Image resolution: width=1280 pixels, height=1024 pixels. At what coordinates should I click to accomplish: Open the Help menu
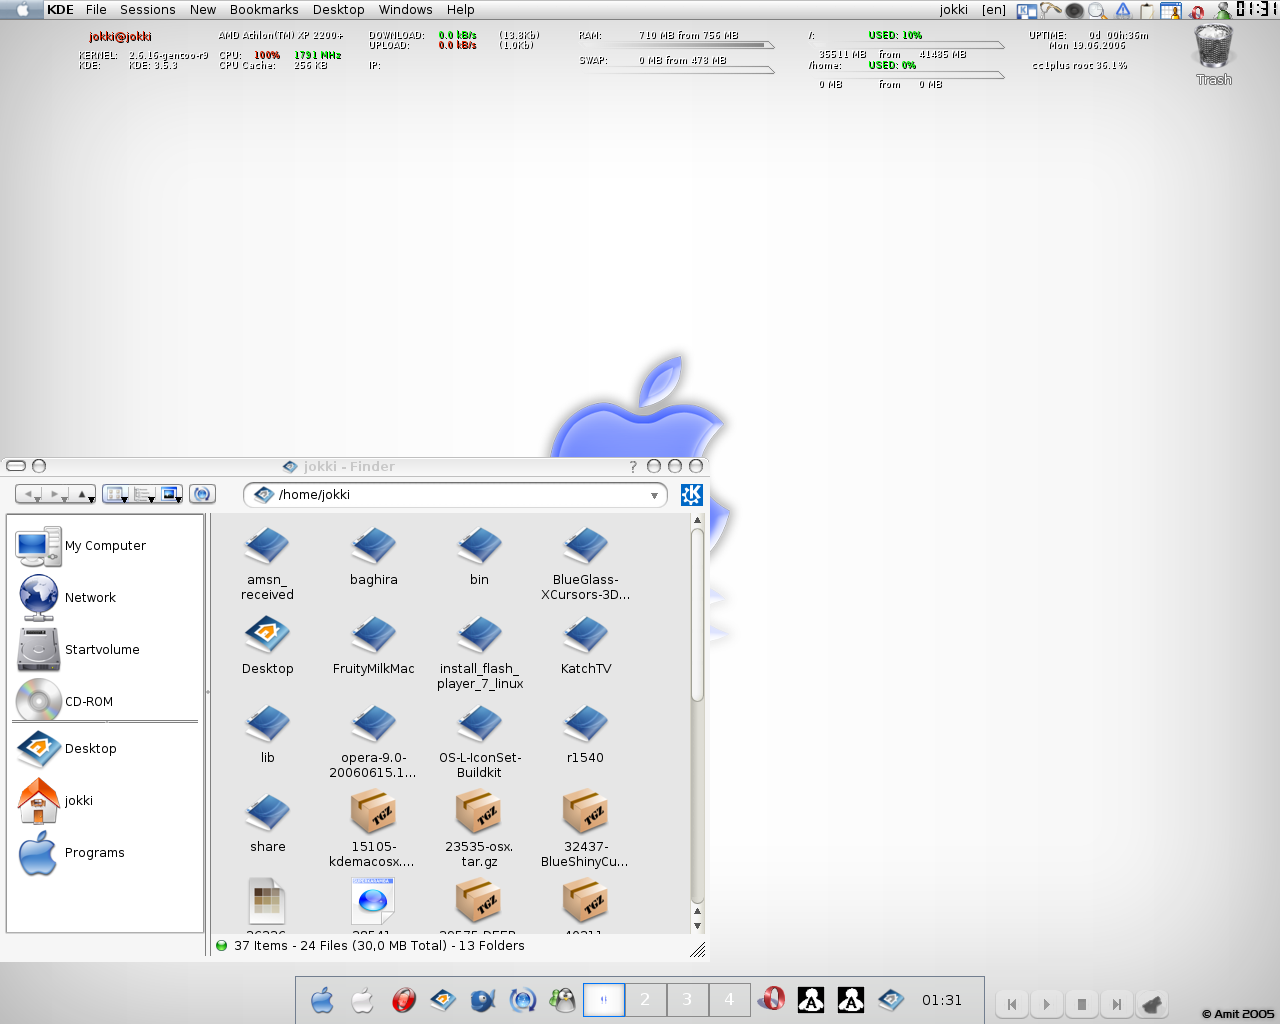point(461,10)
